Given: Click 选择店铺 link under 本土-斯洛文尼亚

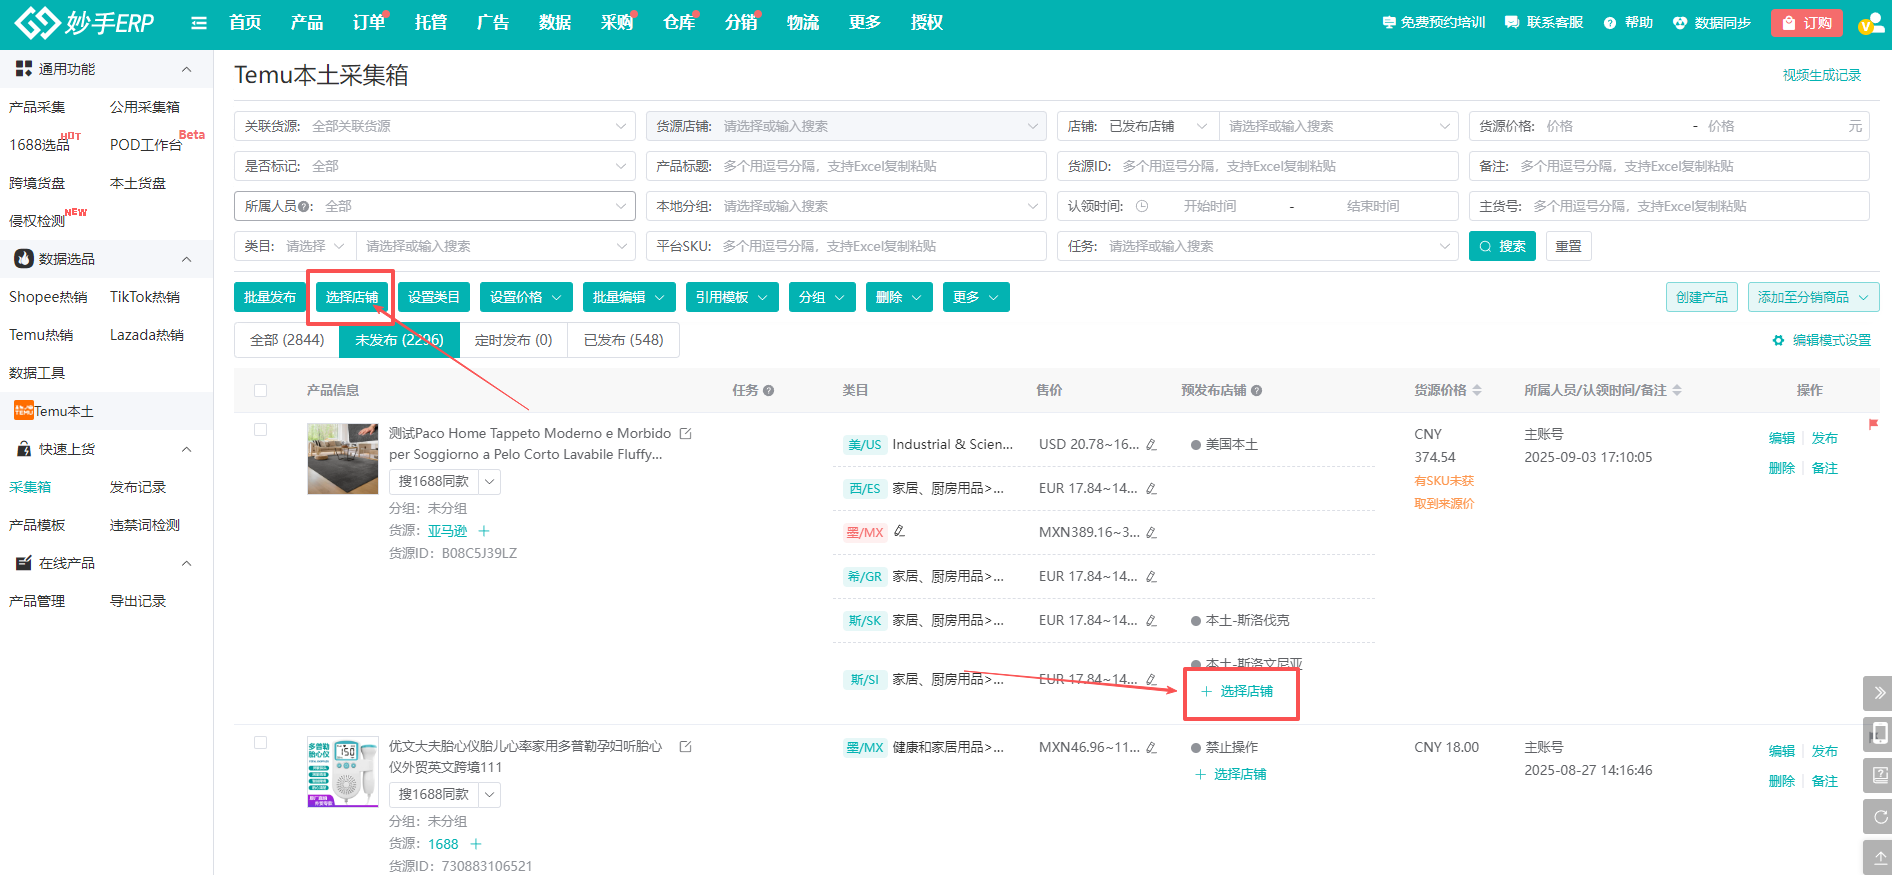Looking at the screenshot, I should (x=1237, y=691).
